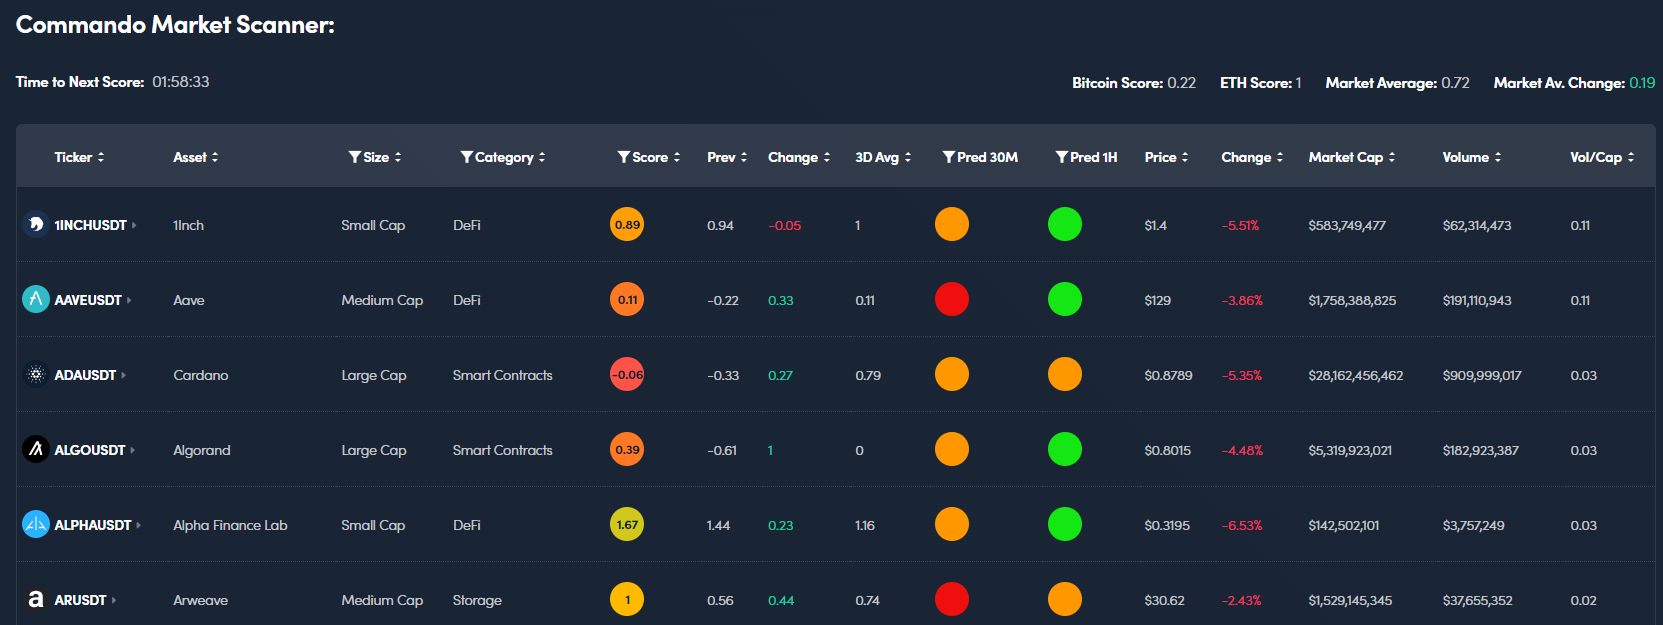
Task: Expand the AAVEUSDT ticker arrow
Action: [129, 300]
